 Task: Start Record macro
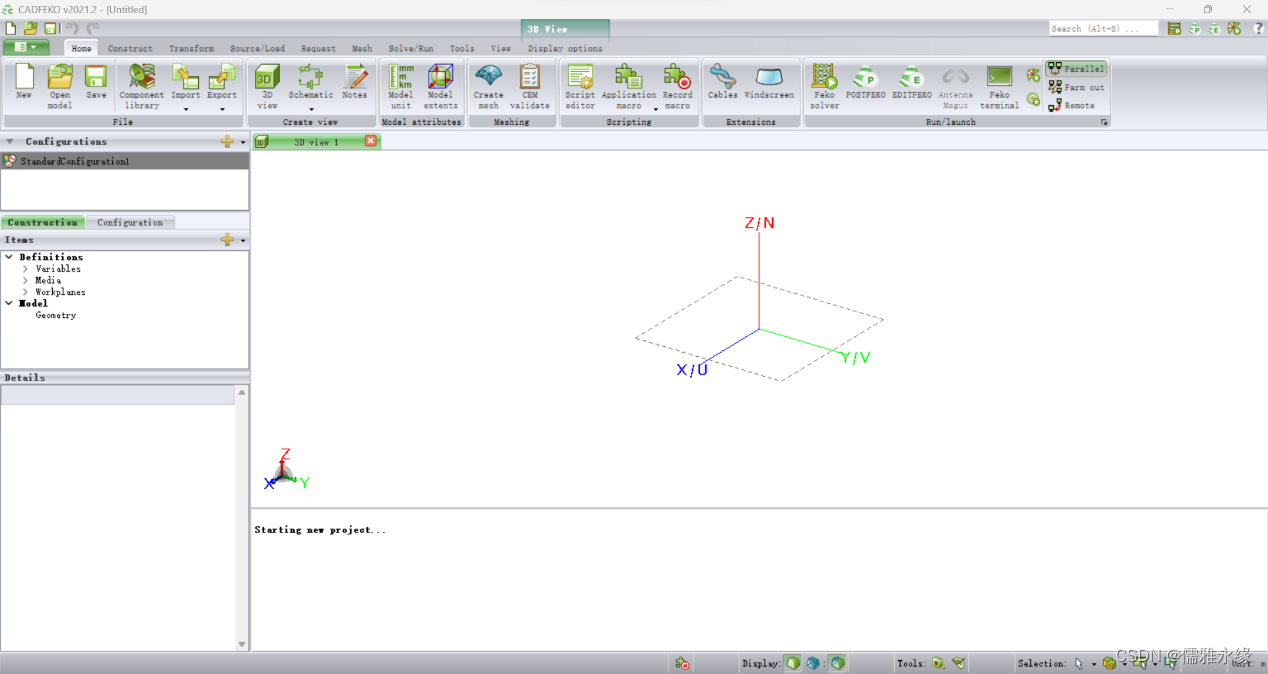[677, 87]
